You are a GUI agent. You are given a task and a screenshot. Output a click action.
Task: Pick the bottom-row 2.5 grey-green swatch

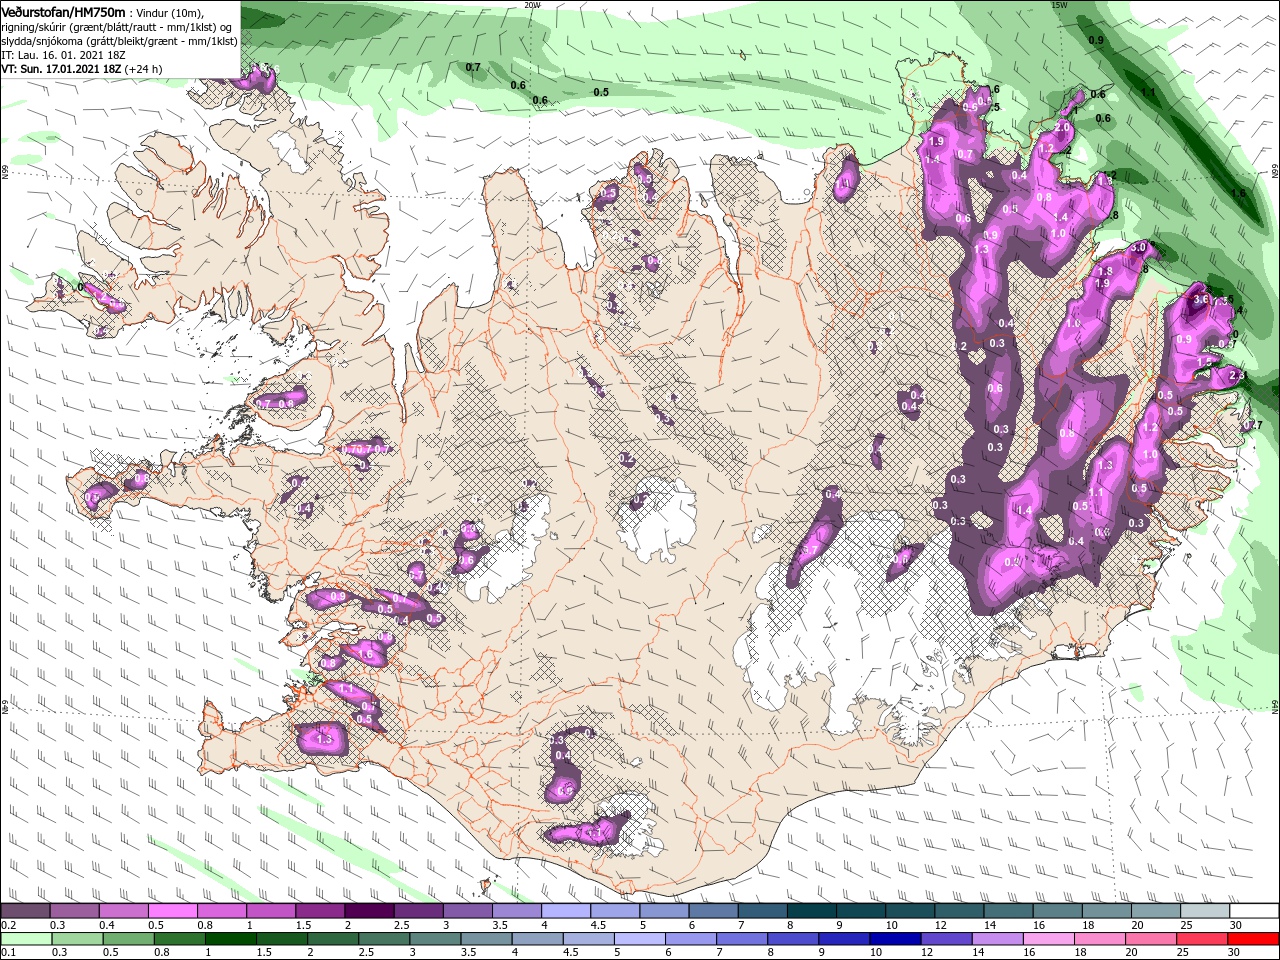coord(384,939)
